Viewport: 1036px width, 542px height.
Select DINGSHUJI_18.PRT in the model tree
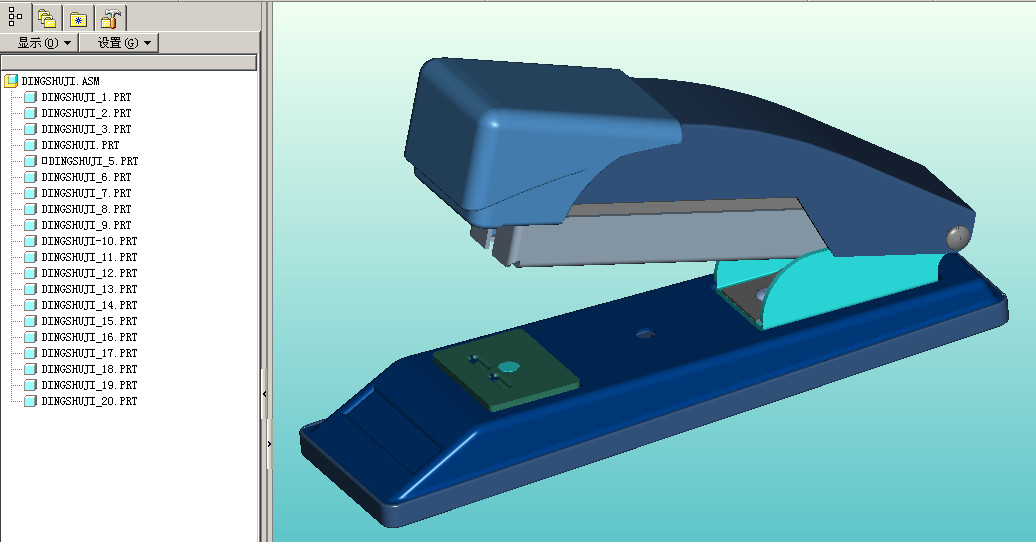point(89,369)
